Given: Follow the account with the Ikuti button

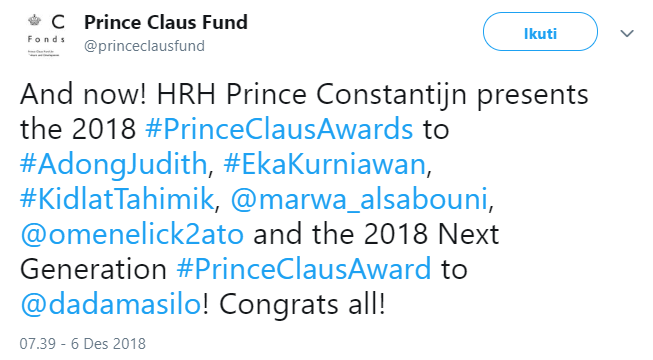Looking at the screenshot, I should [x=540, y=32].
